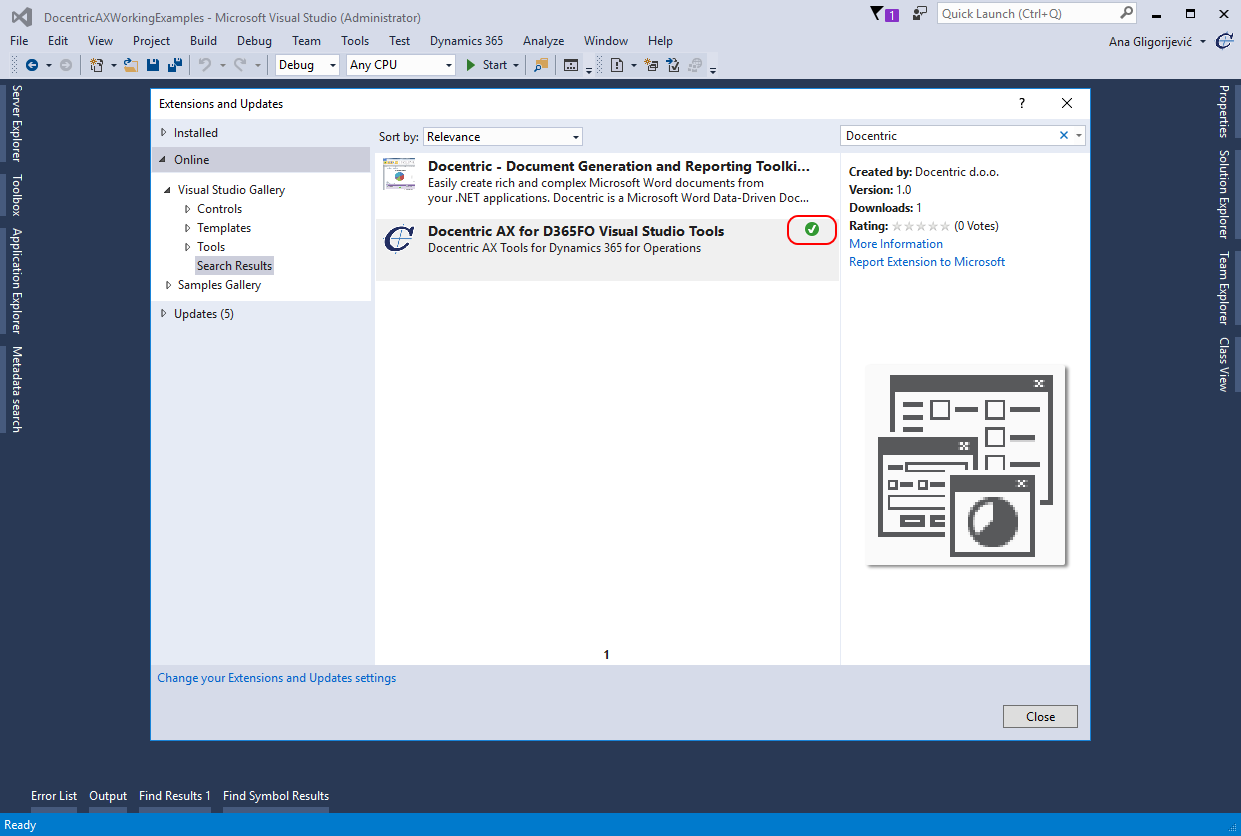Viewport: 1241px width, 836px height.
Task: Open Change your Extensions and Updates settings
Action: [277, 678]
